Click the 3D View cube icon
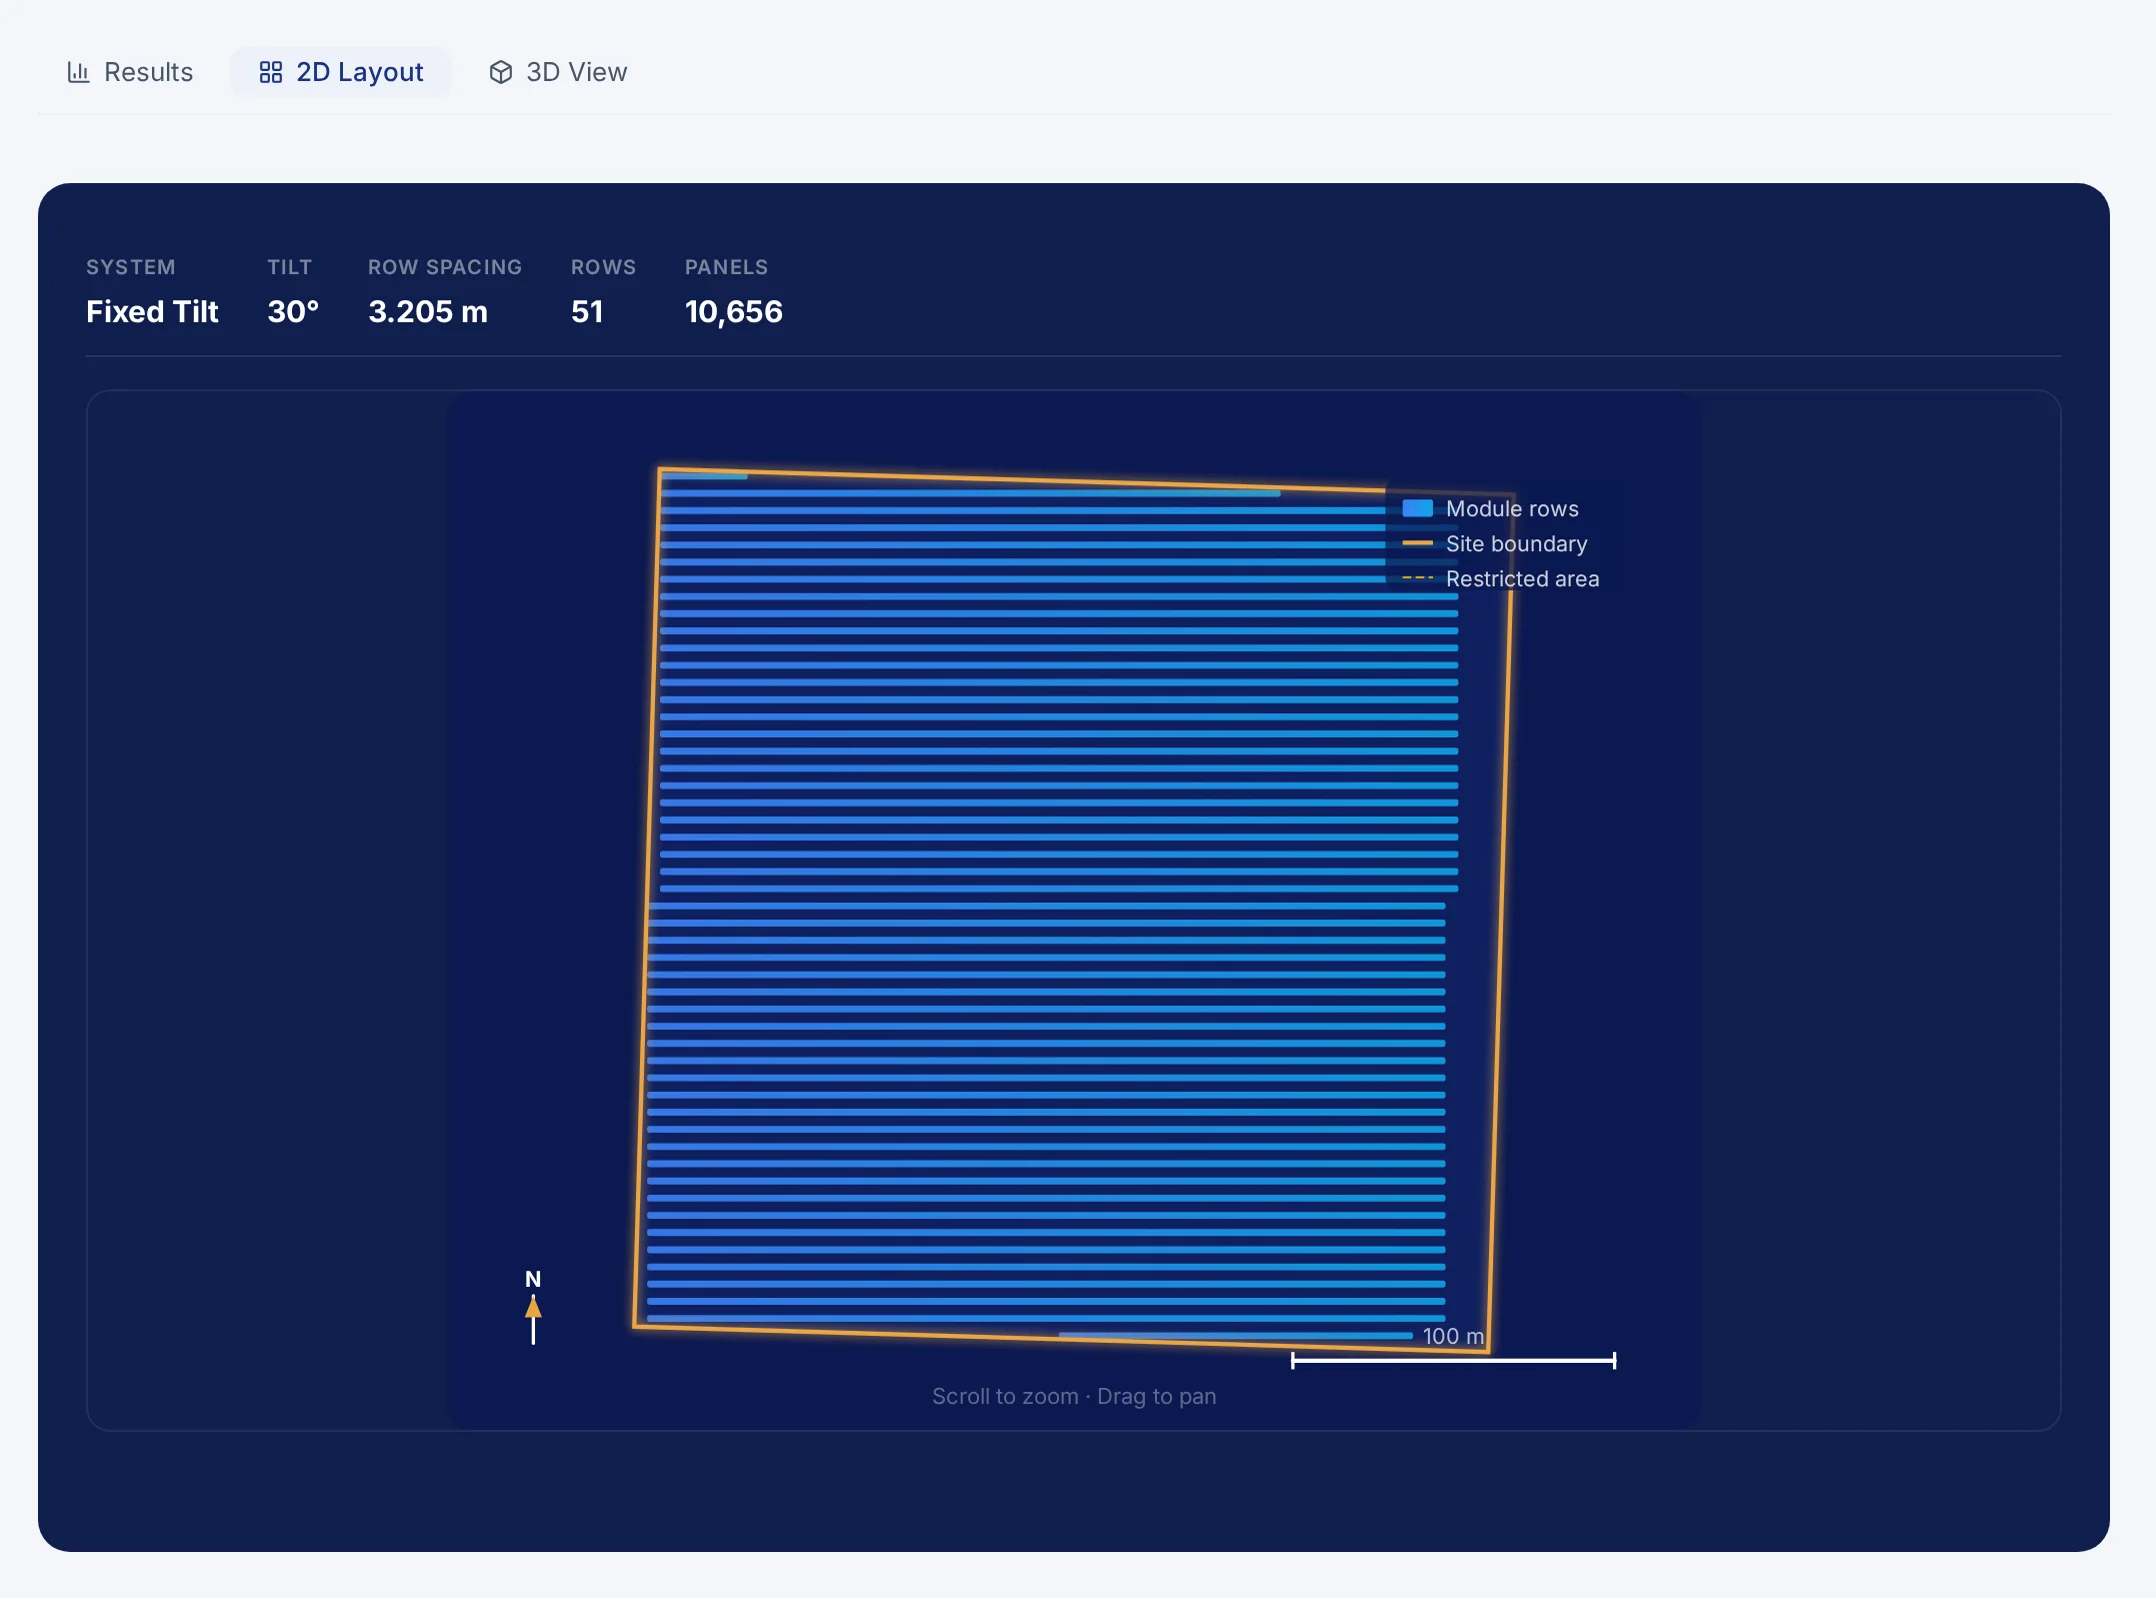Viewport: 2156px width, 1598px height. 500,72
